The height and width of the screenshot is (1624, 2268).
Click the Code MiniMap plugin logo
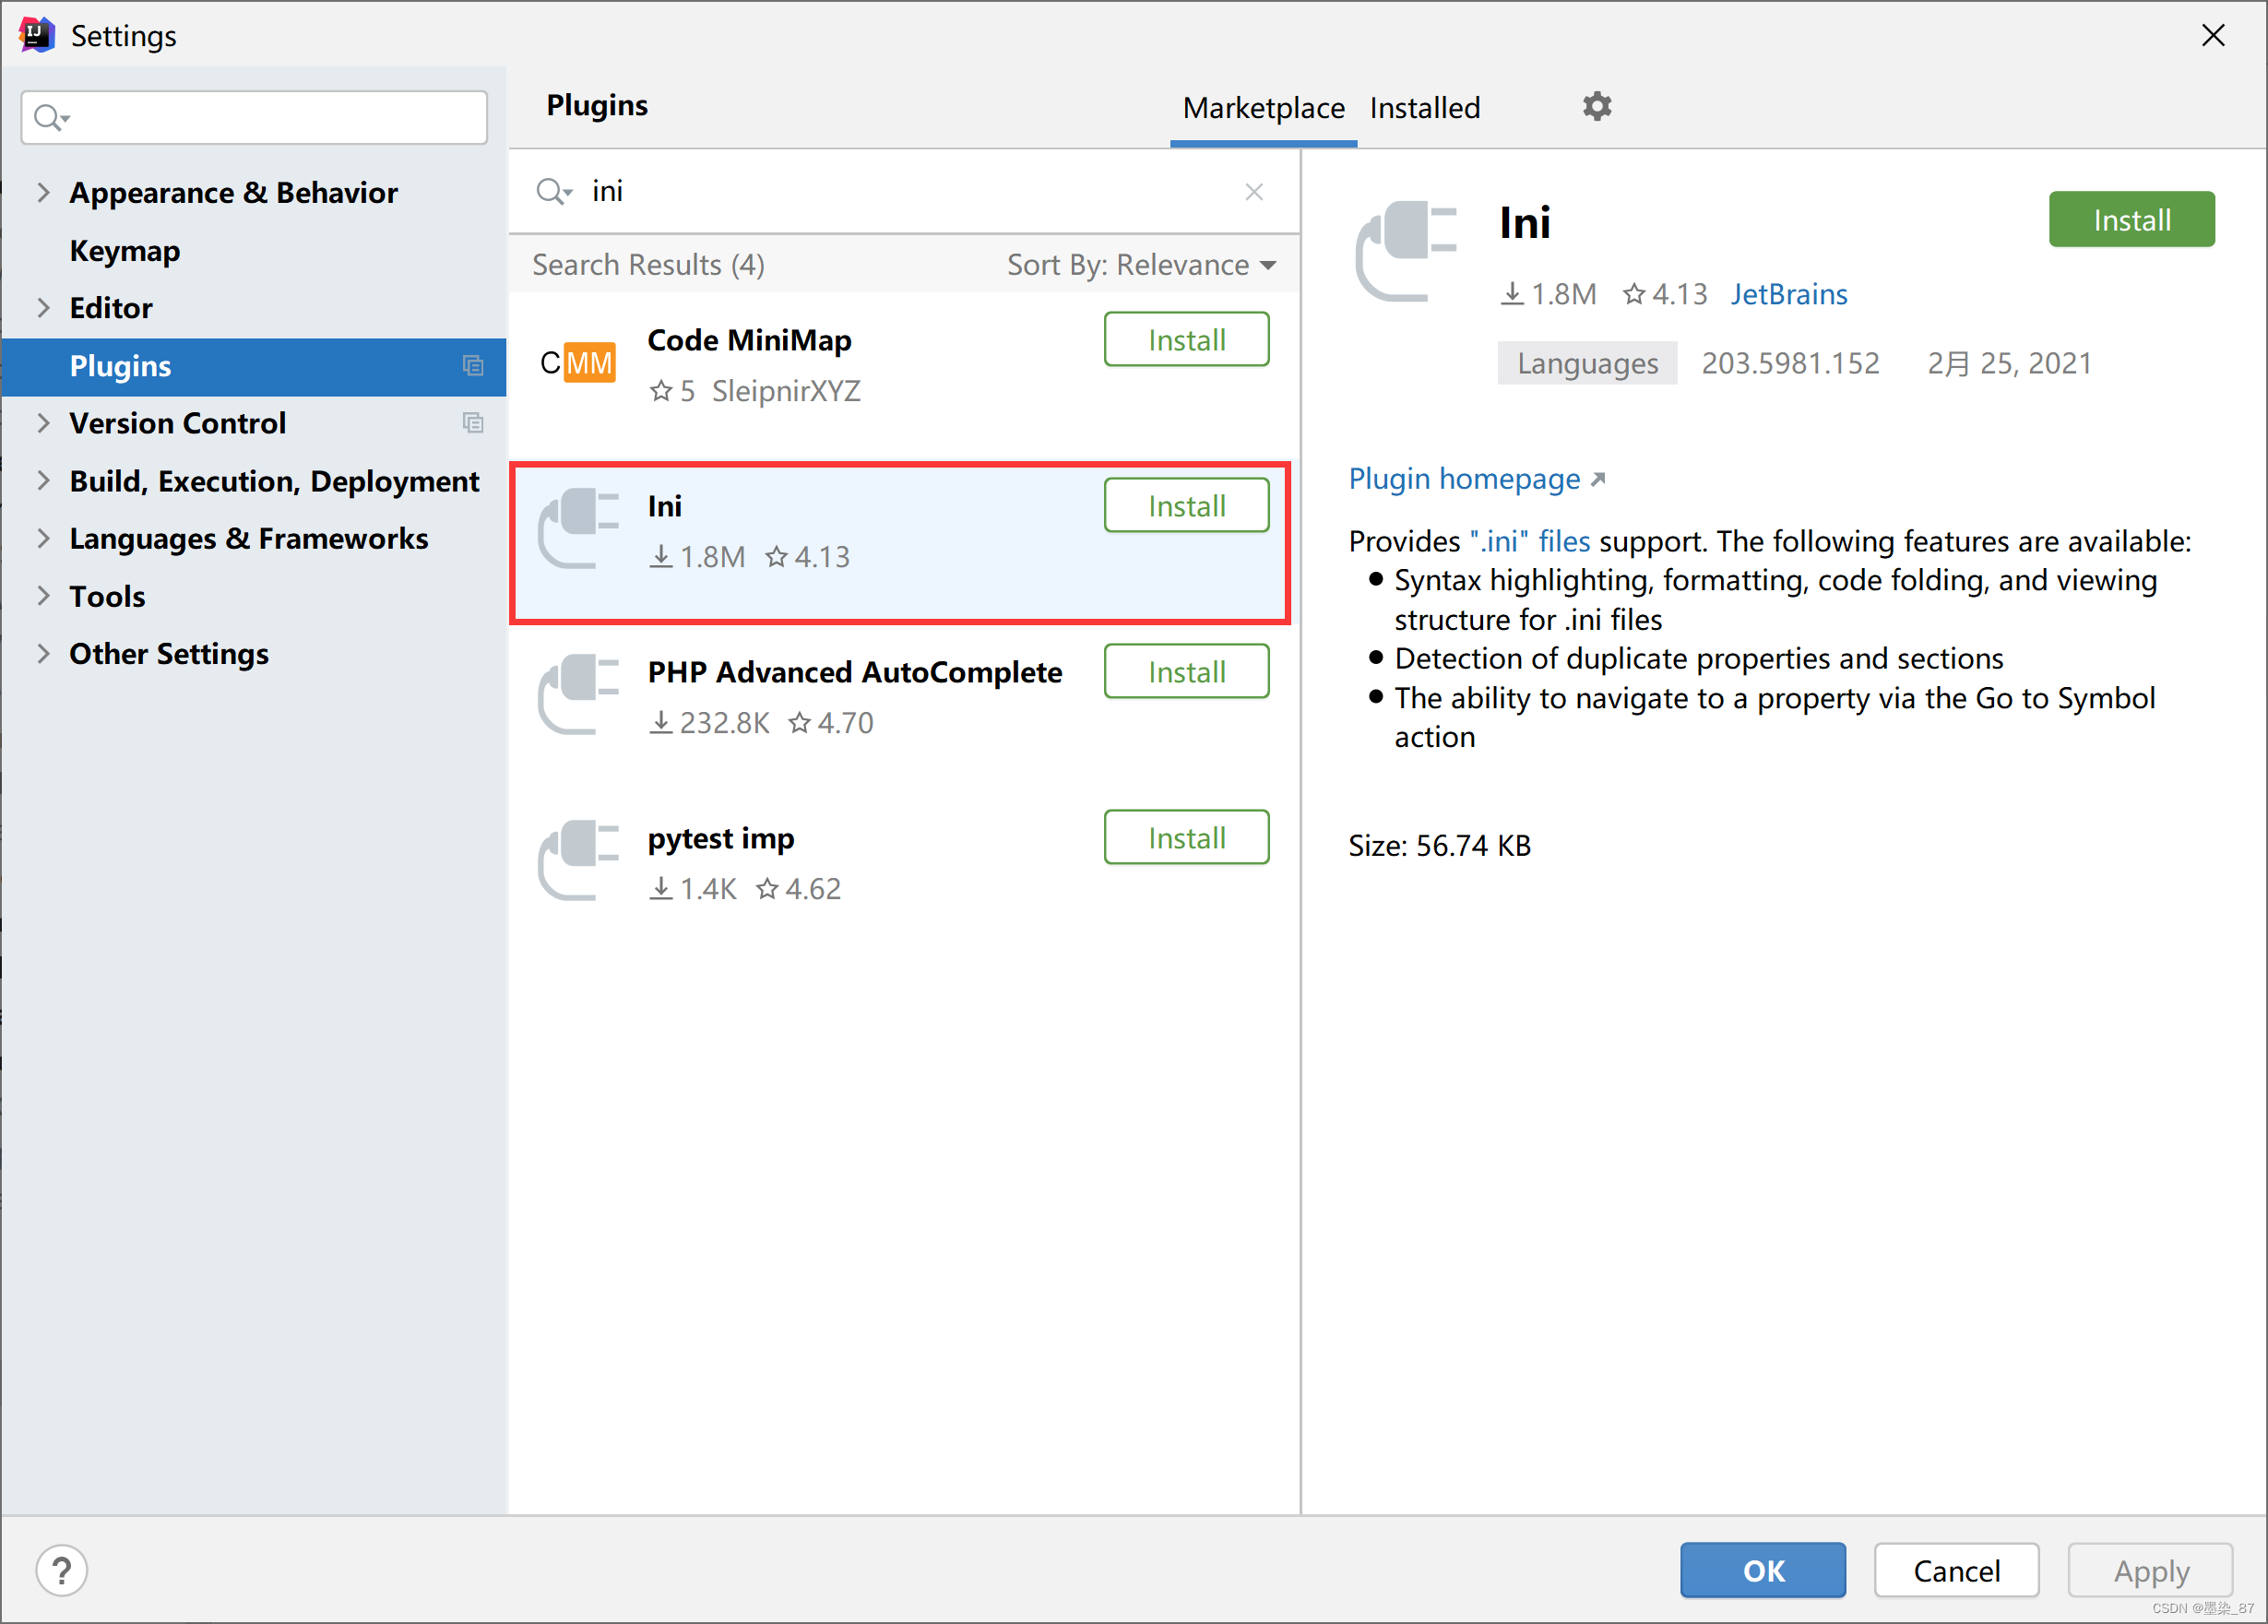577,363
